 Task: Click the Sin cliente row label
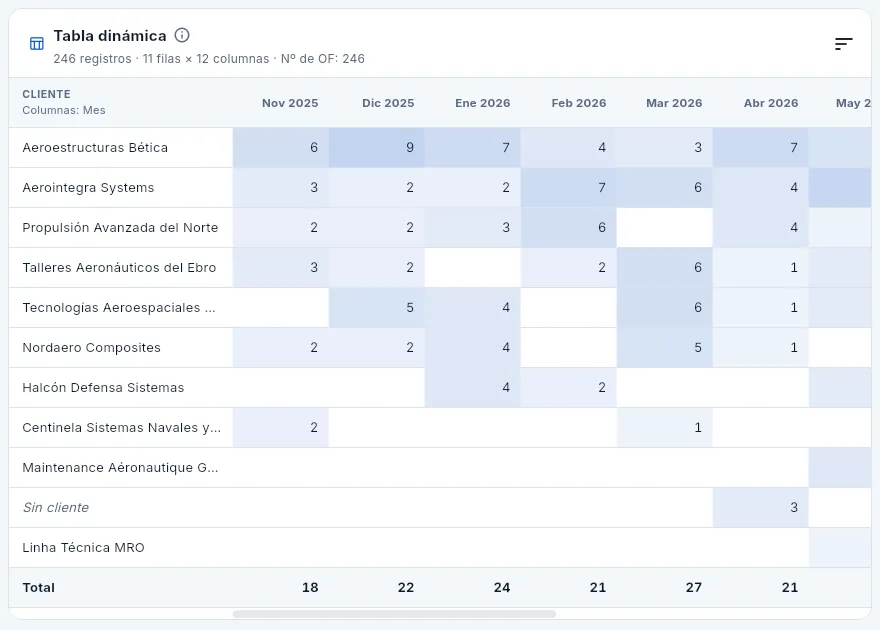pyautogui.click(x=56, y=508)
